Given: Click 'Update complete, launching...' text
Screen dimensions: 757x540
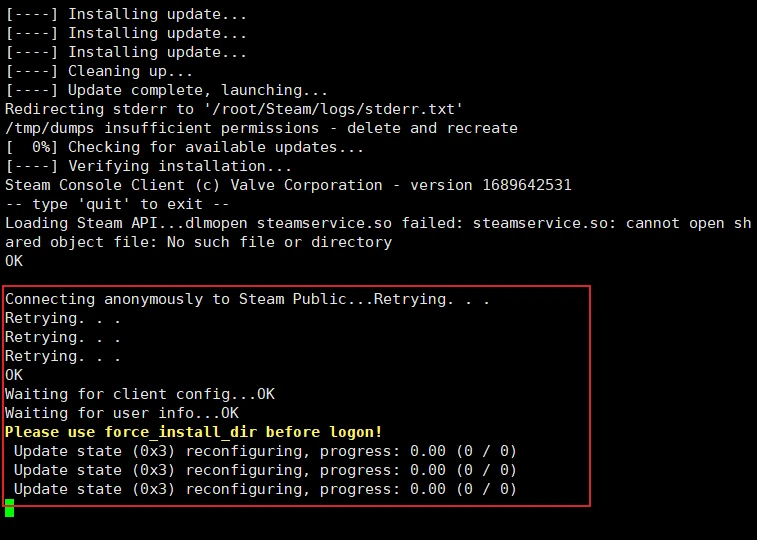Looking at the screenshot, I should (x=189, y=90).
